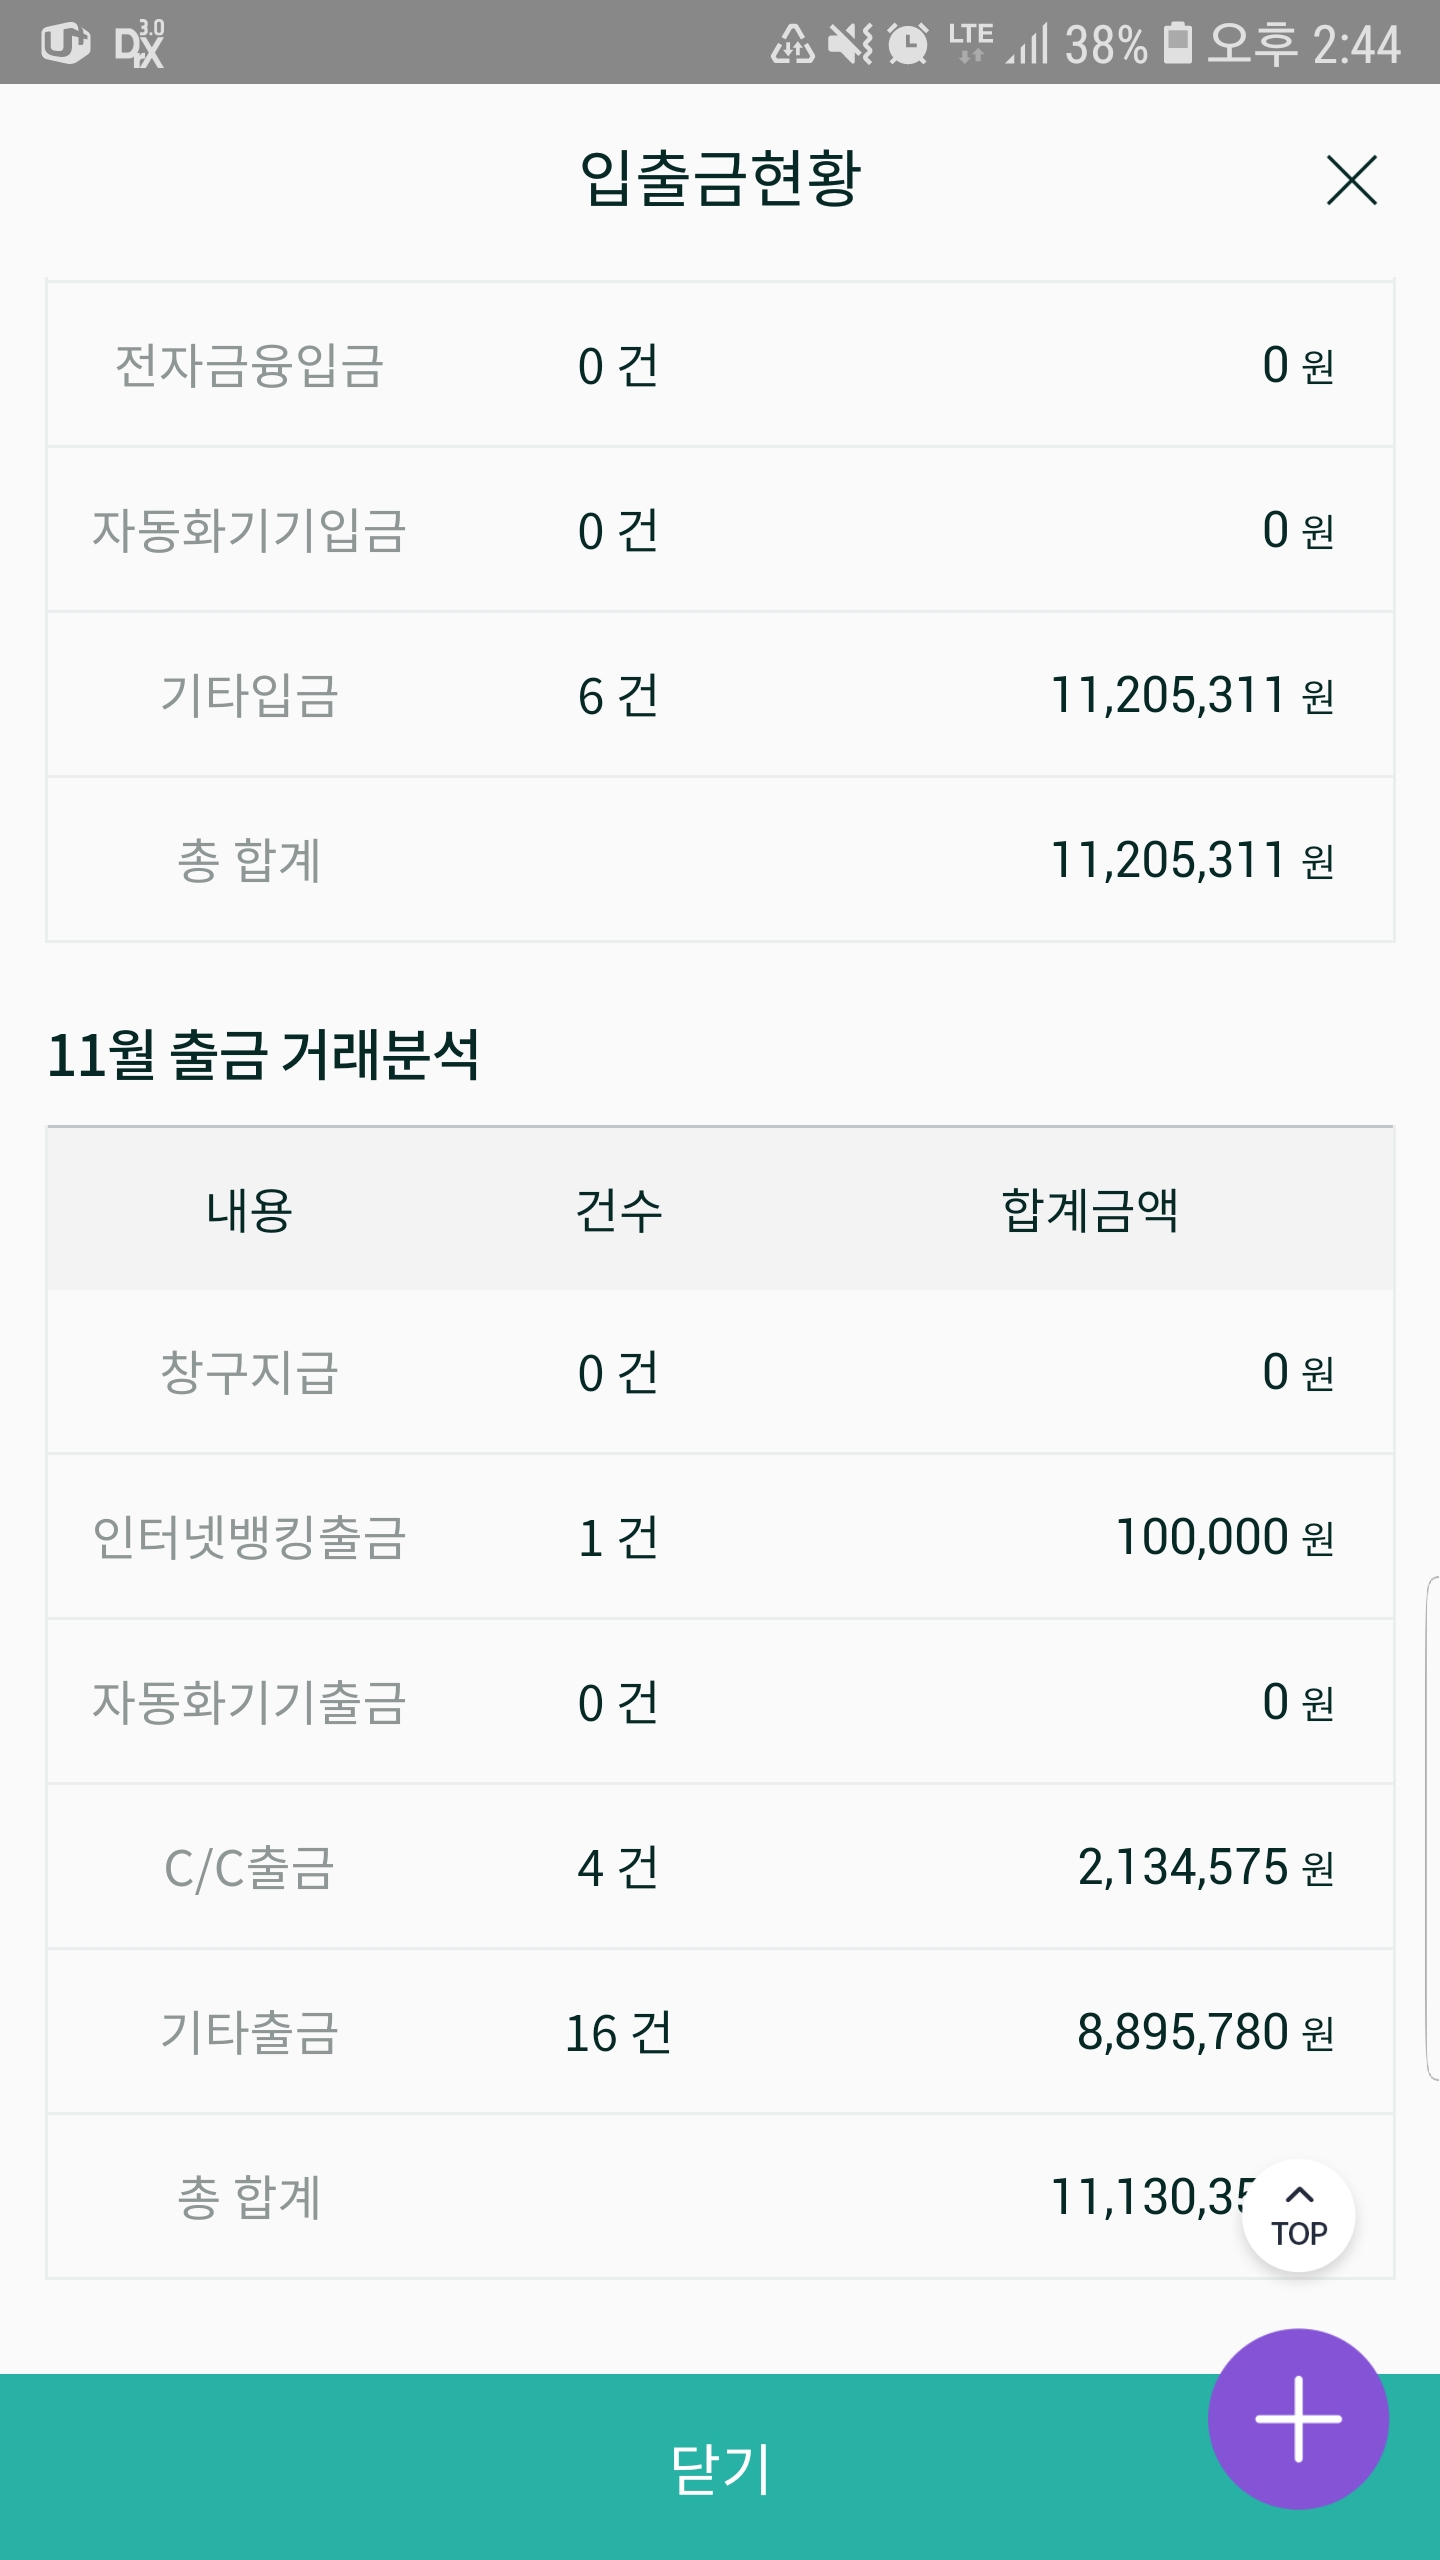Tap the purple plus floating button

point(1298,2418)
